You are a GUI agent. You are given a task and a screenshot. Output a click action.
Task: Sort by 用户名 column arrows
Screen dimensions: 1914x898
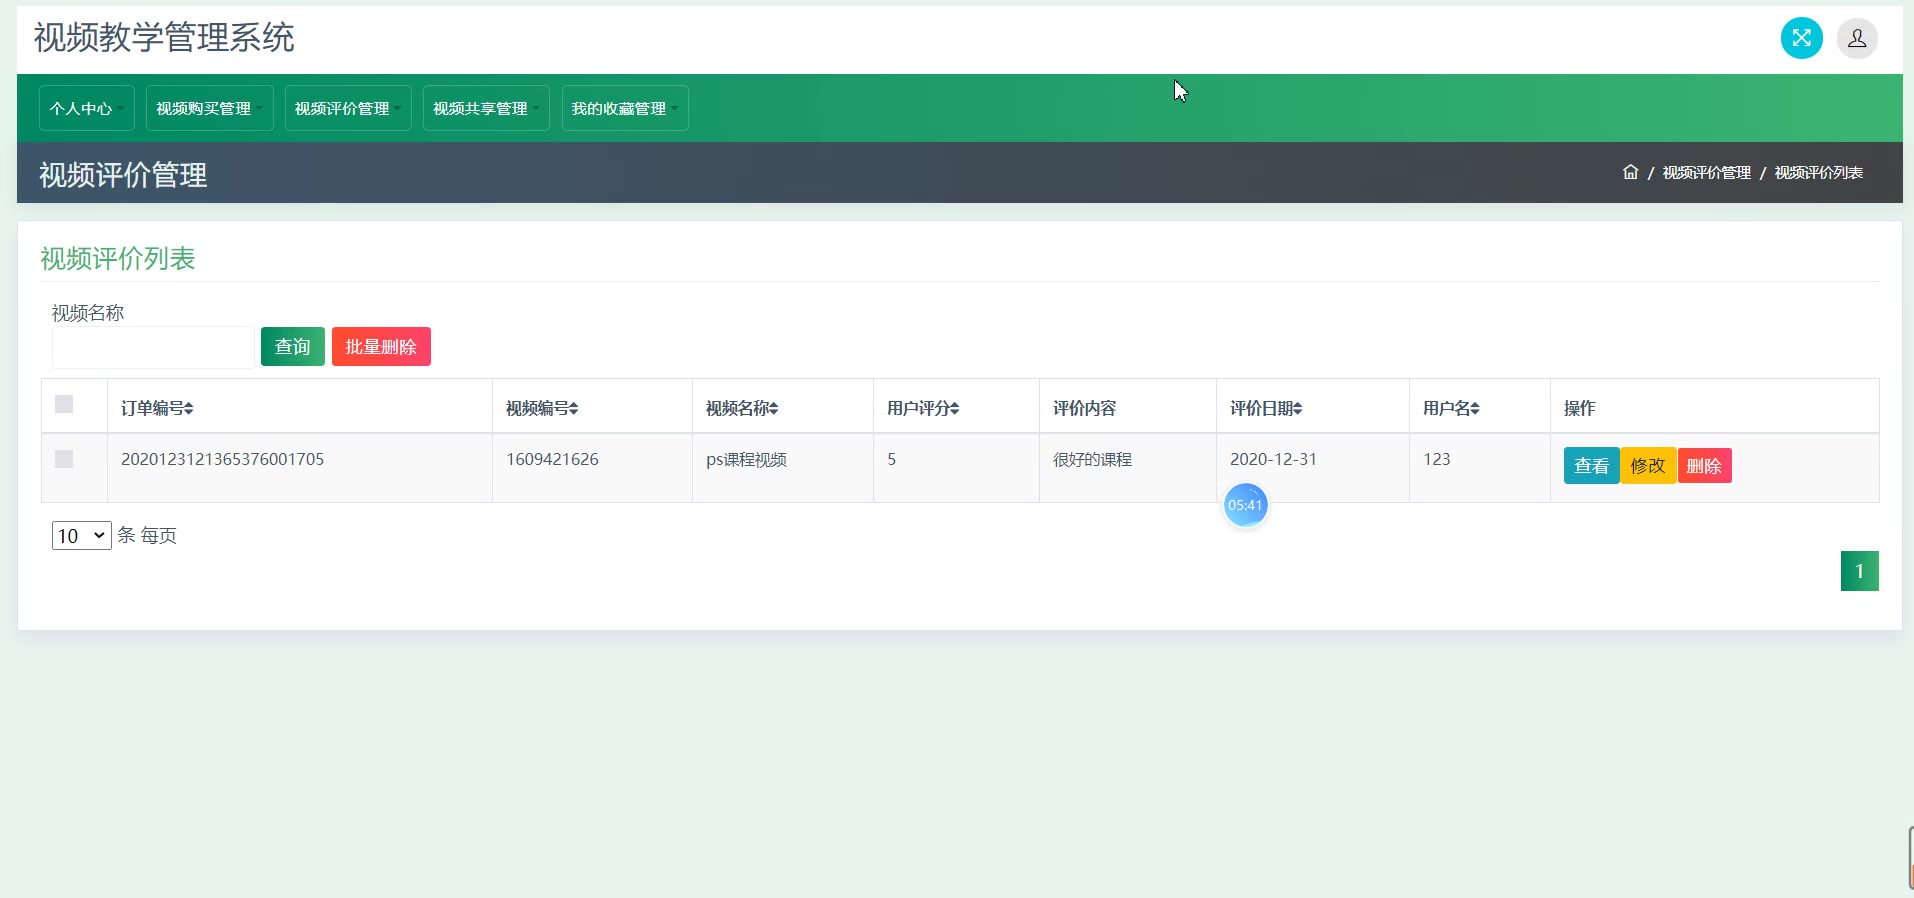(1475, 409)
